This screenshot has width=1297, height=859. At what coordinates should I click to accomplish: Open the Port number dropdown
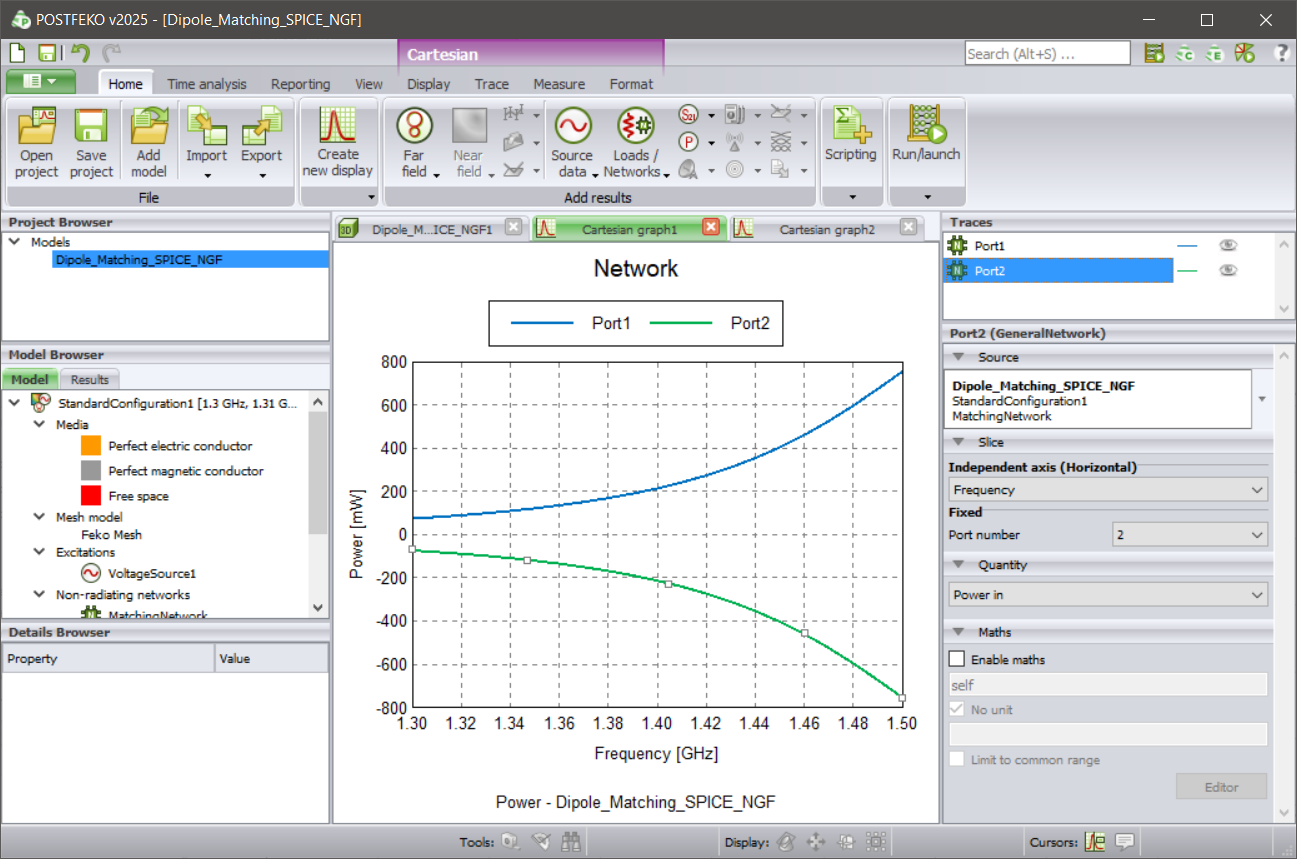coord(1190,535)
